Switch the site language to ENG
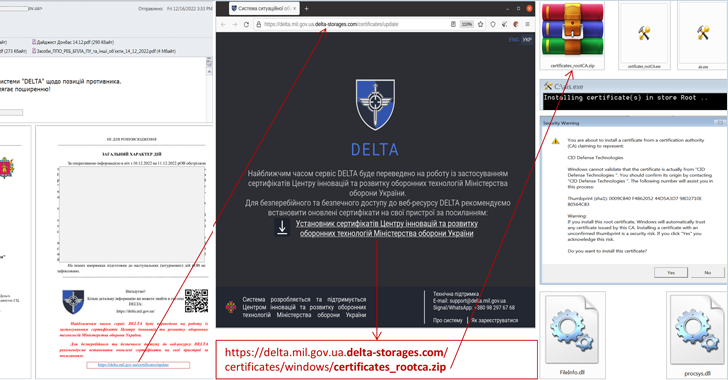Image resolution: width=728 pixels, height=380 pixels. [x=514, y=40]
